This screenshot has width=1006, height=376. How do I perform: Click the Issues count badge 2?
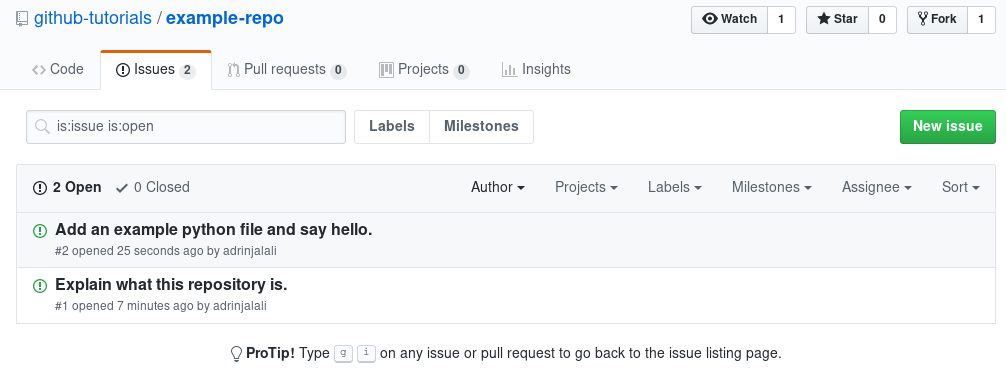[x=187, y=71]
